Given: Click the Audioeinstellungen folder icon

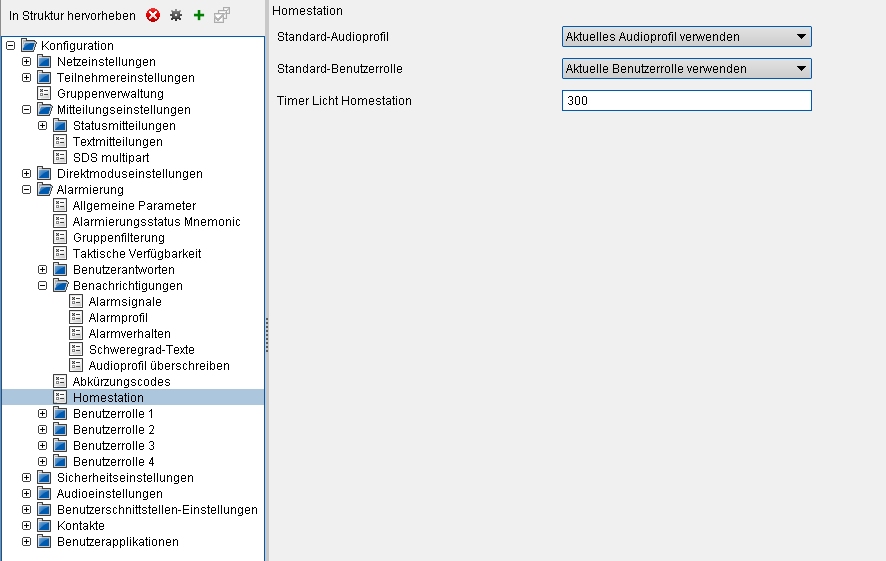Looking at the screenshot, I should (44, 494).
